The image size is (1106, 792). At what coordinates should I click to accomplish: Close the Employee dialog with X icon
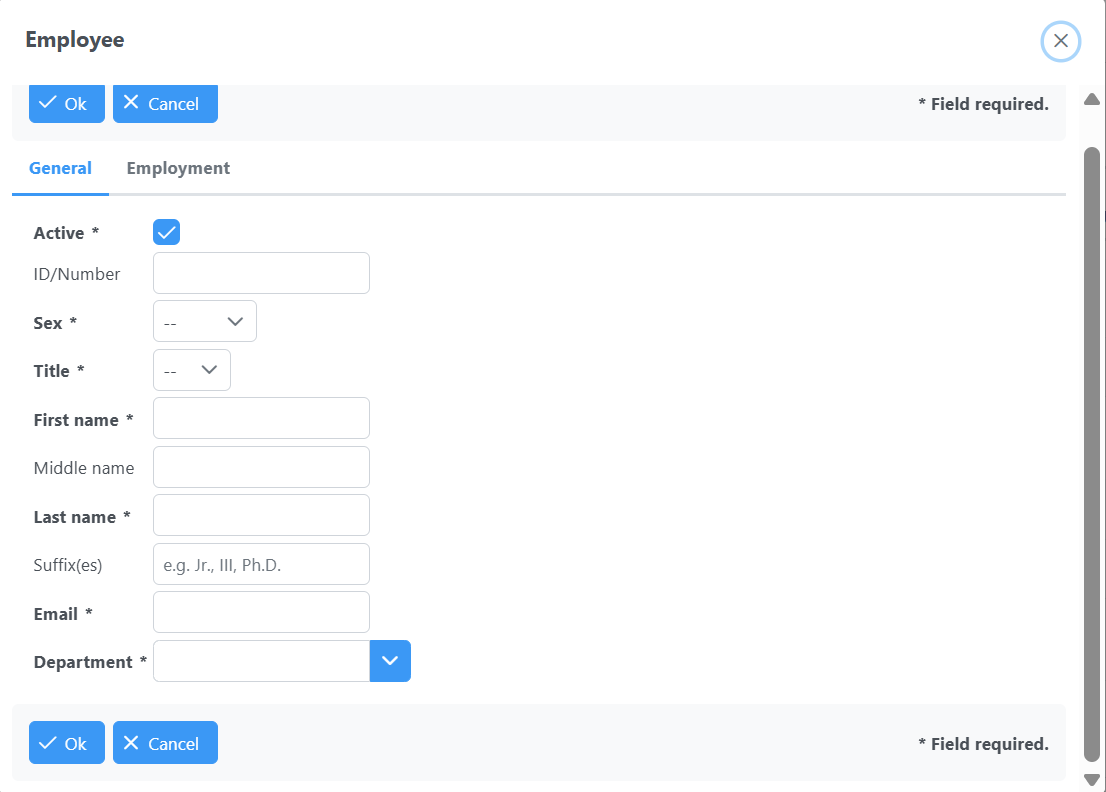(1061, 41)
